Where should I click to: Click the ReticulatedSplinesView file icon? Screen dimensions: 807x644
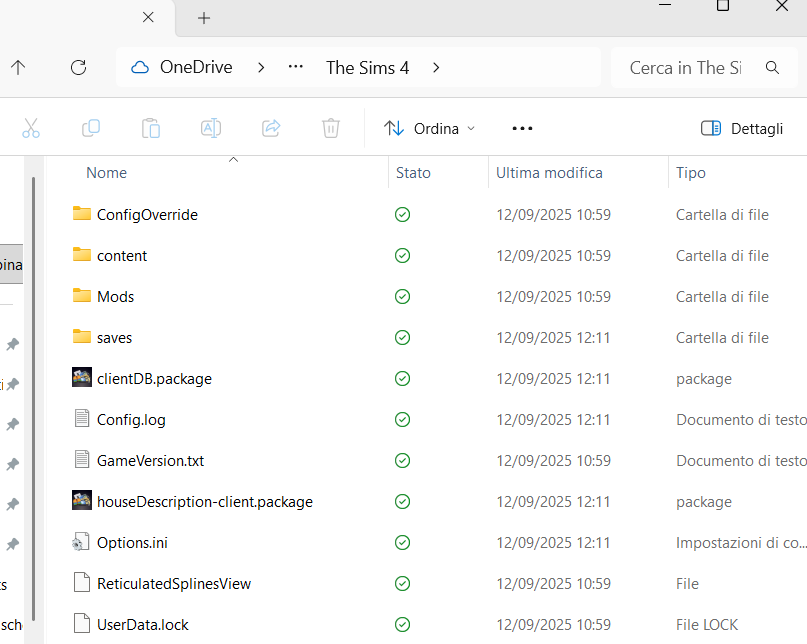point(82,583)
